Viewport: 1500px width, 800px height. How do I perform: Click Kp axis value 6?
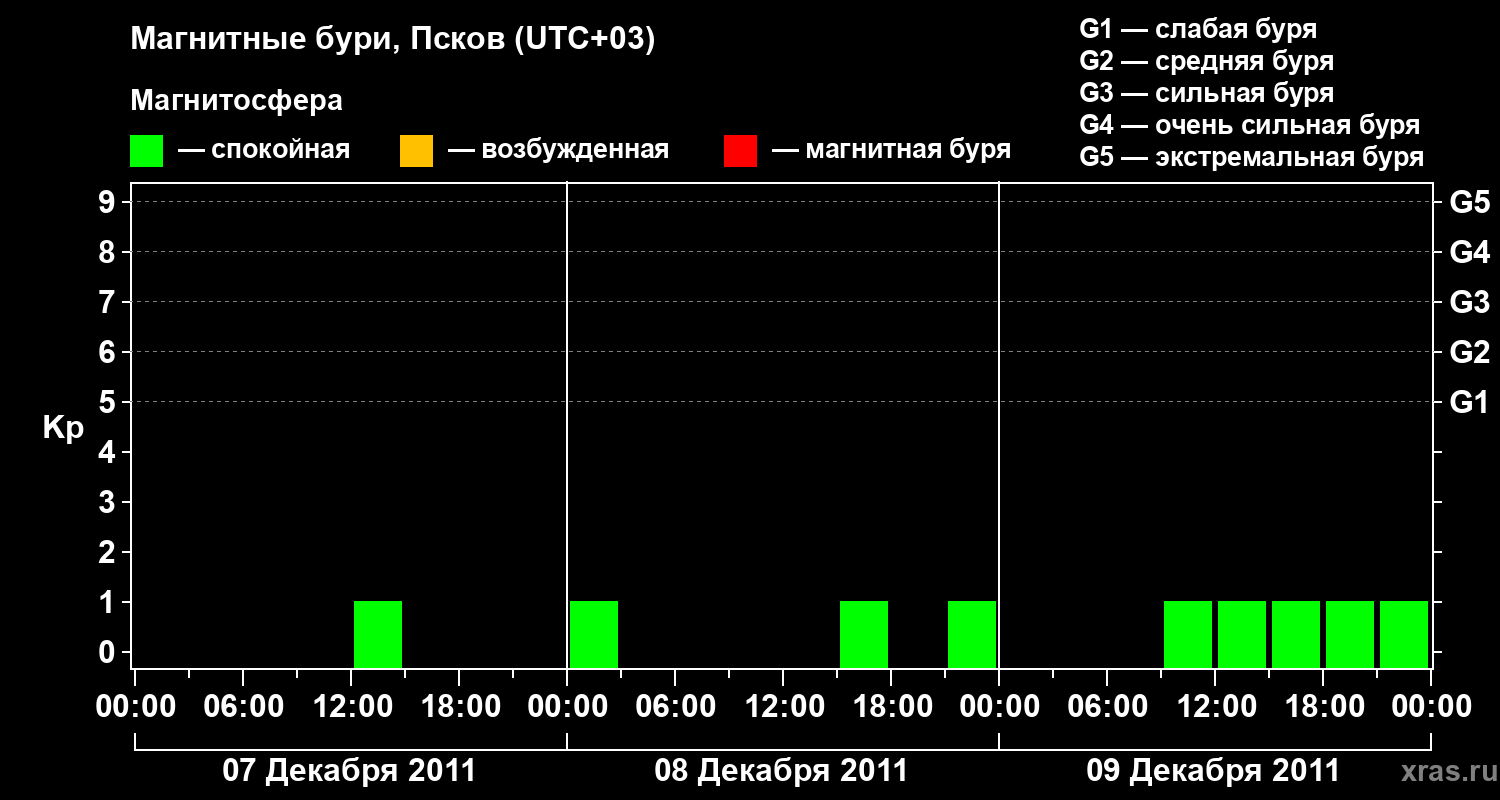point(108,352)
